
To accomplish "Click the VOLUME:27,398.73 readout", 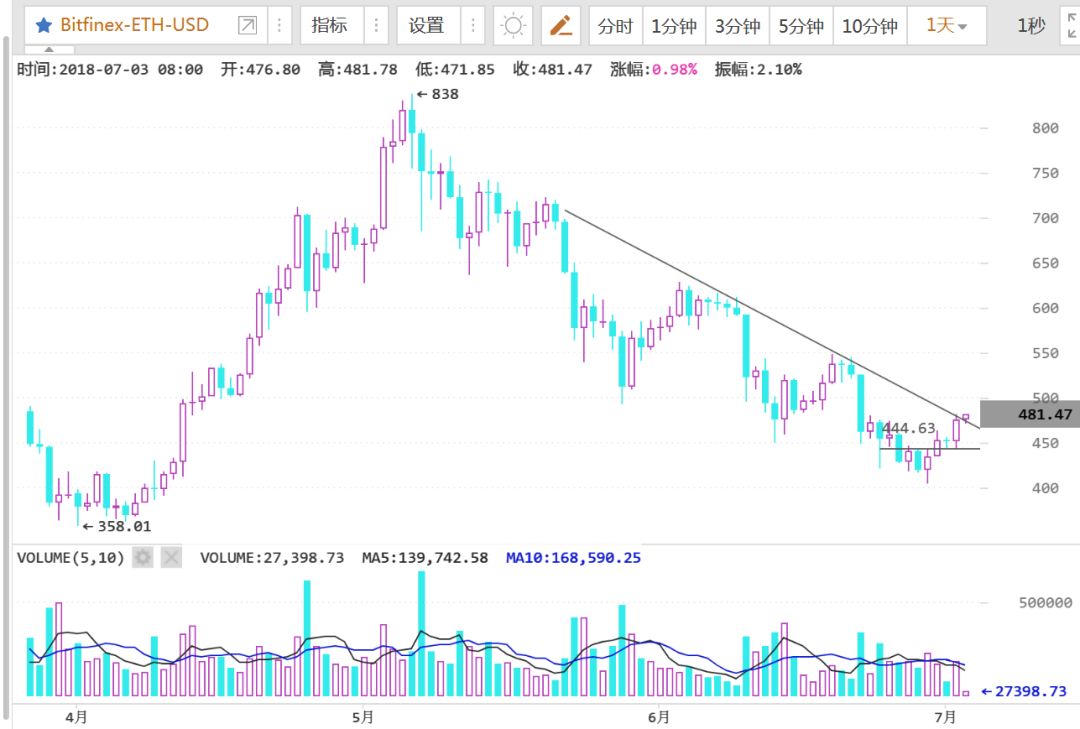I will point(272,557).
